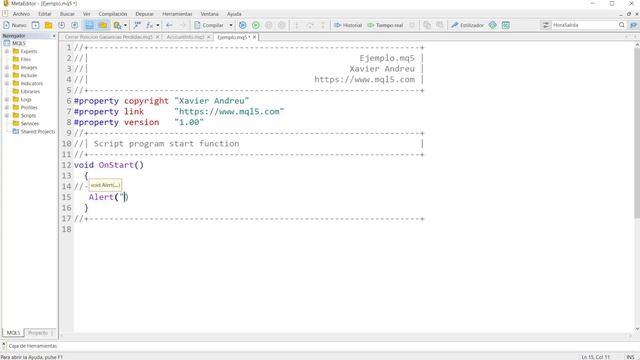Open the dropdown arrow beside the search icon

[x=125, y=25]
